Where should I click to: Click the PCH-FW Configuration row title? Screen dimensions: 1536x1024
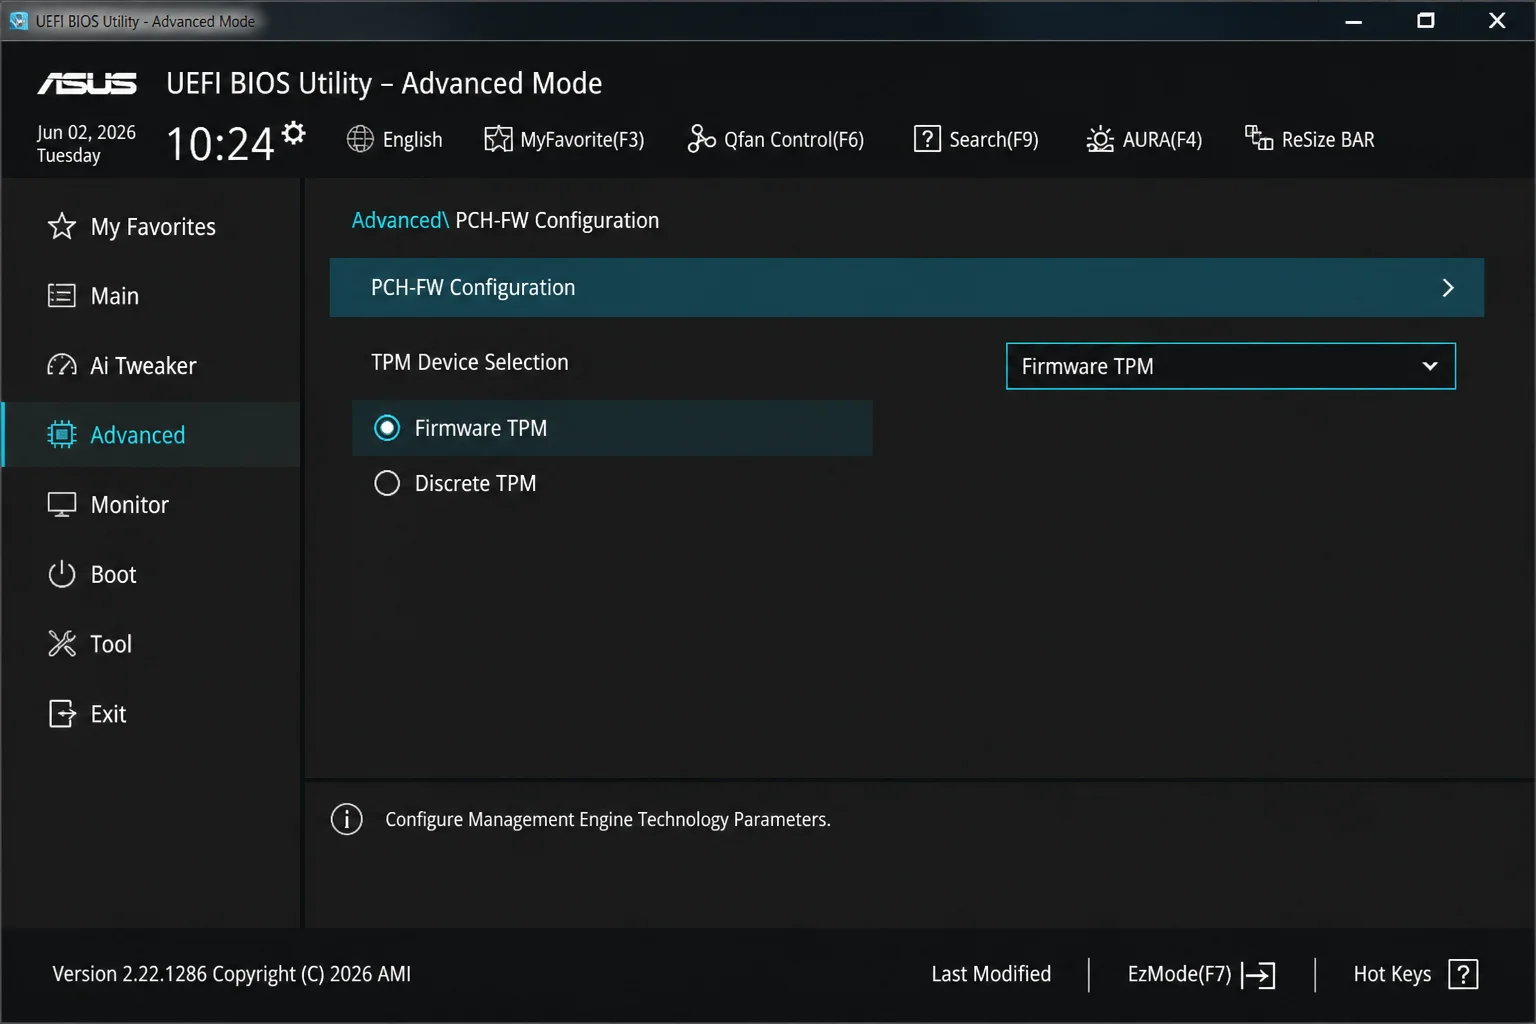473,288
